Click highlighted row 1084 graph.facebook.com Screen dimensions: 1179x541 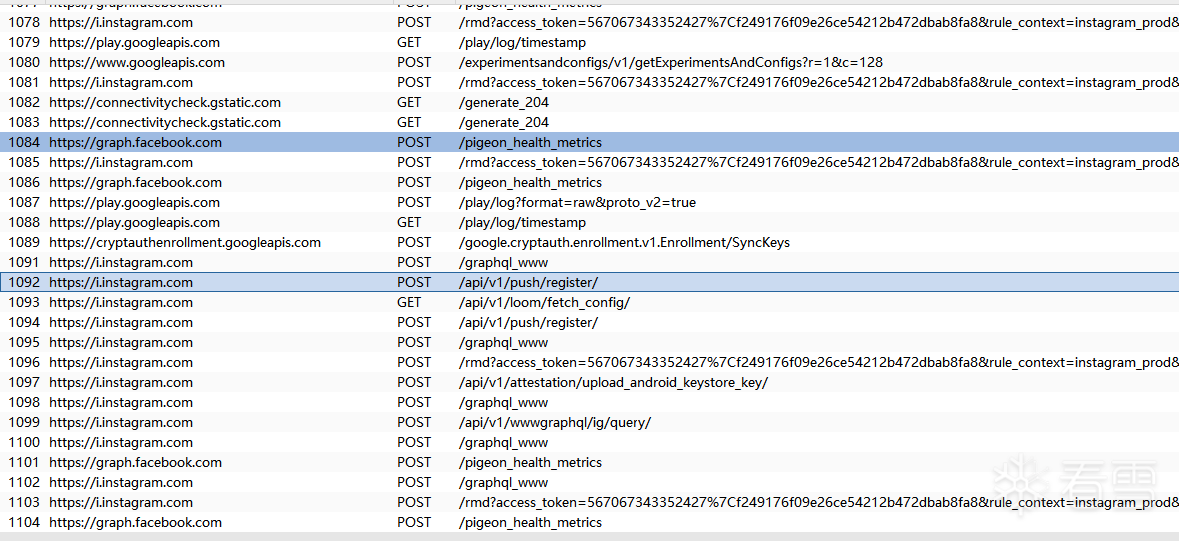tap(590, 142)
